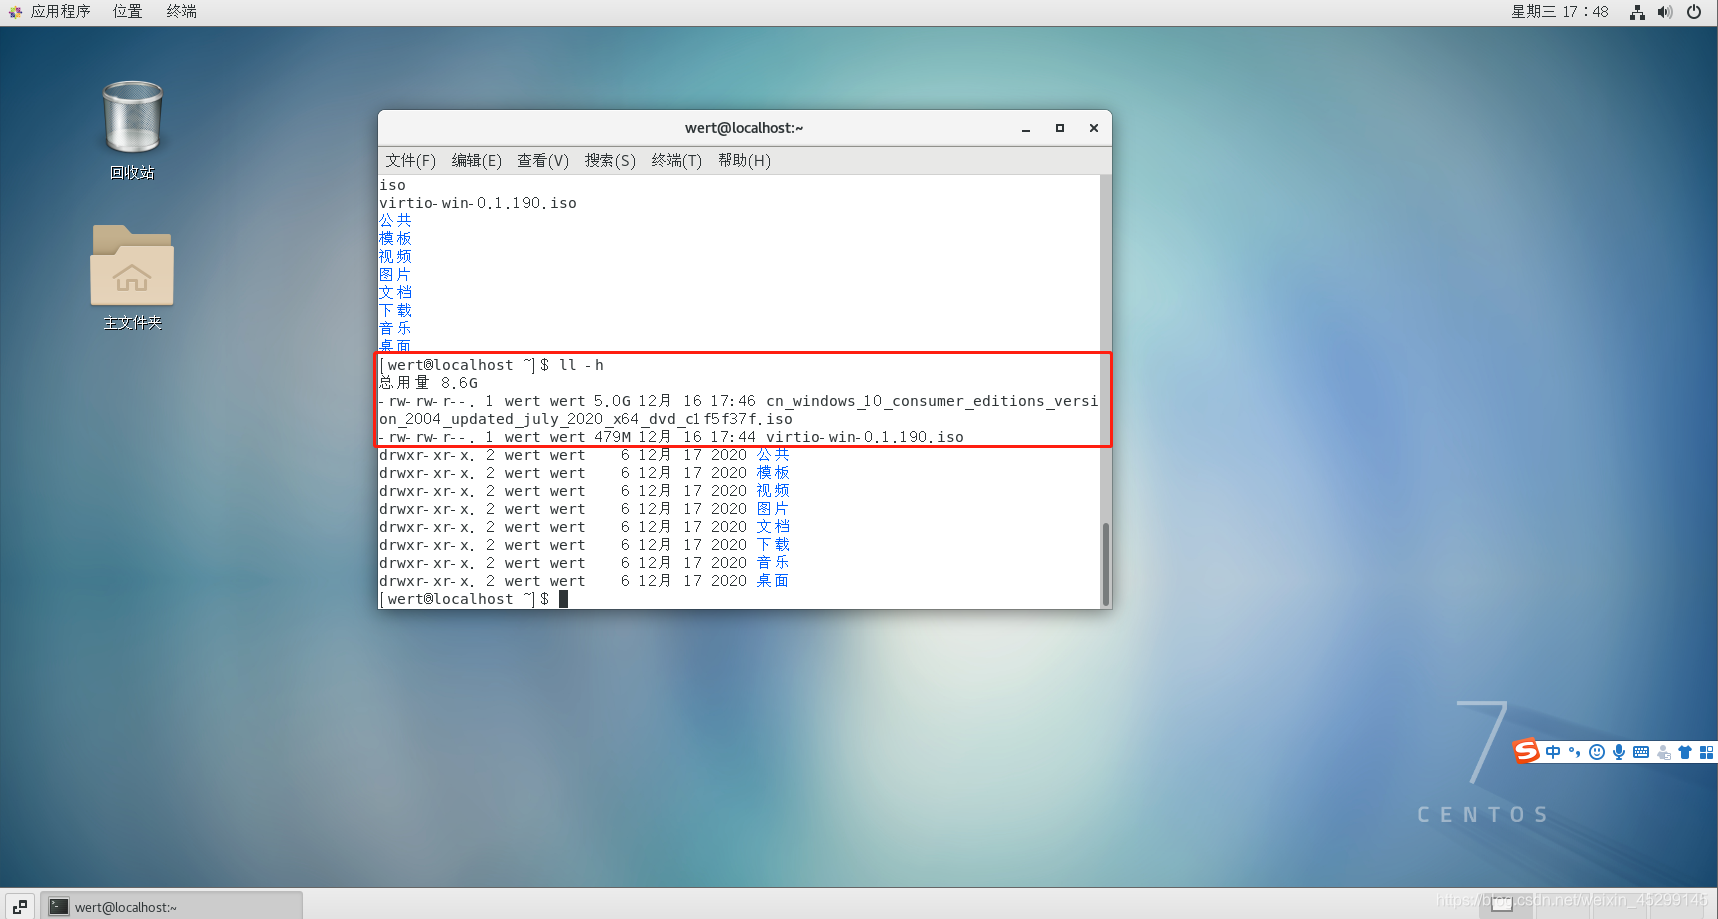Screen dimensions: 1718x919
Task: Open terminal 终端(T) menu
Action: tap(677, 160)
